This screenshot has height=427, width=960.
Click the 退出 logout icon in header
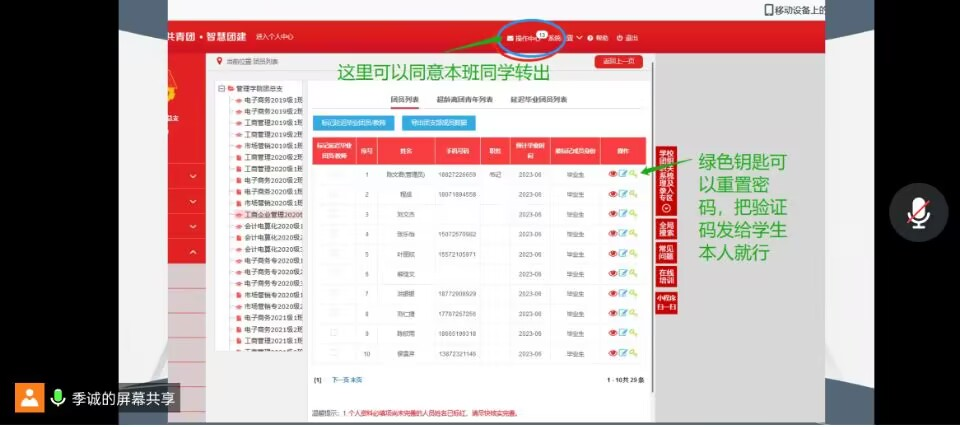coord(620,38)
